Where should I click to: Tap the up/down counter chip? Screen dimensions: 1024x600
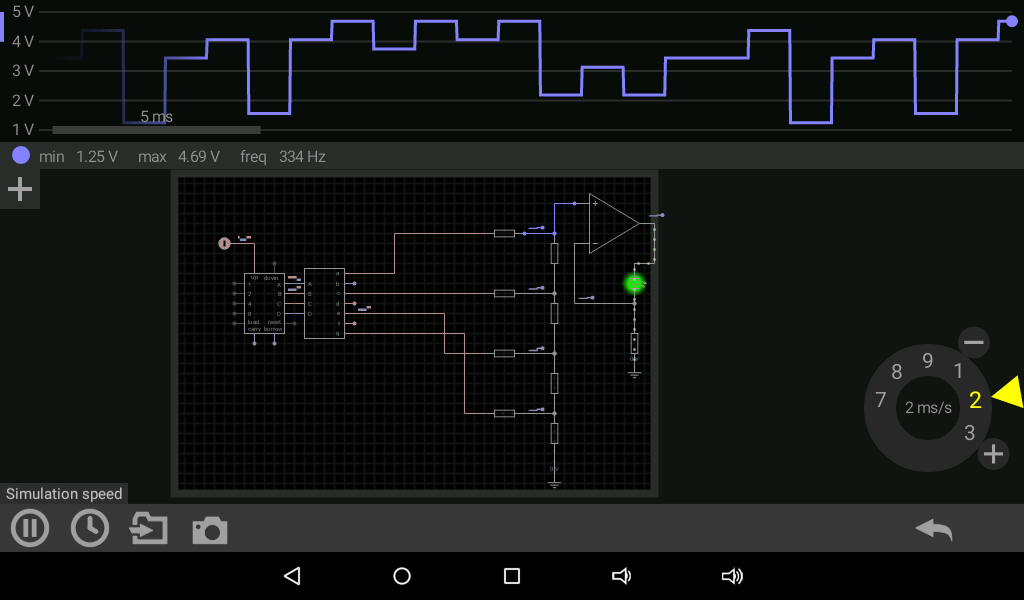264,303
